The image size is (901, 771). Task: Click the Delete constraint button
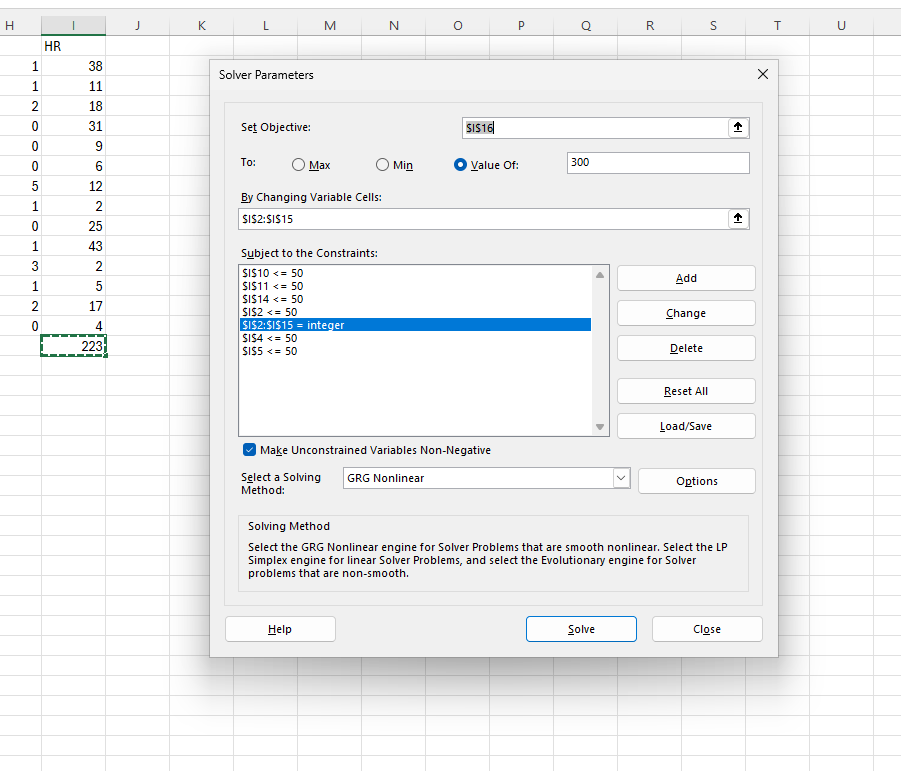pos(686,348)
